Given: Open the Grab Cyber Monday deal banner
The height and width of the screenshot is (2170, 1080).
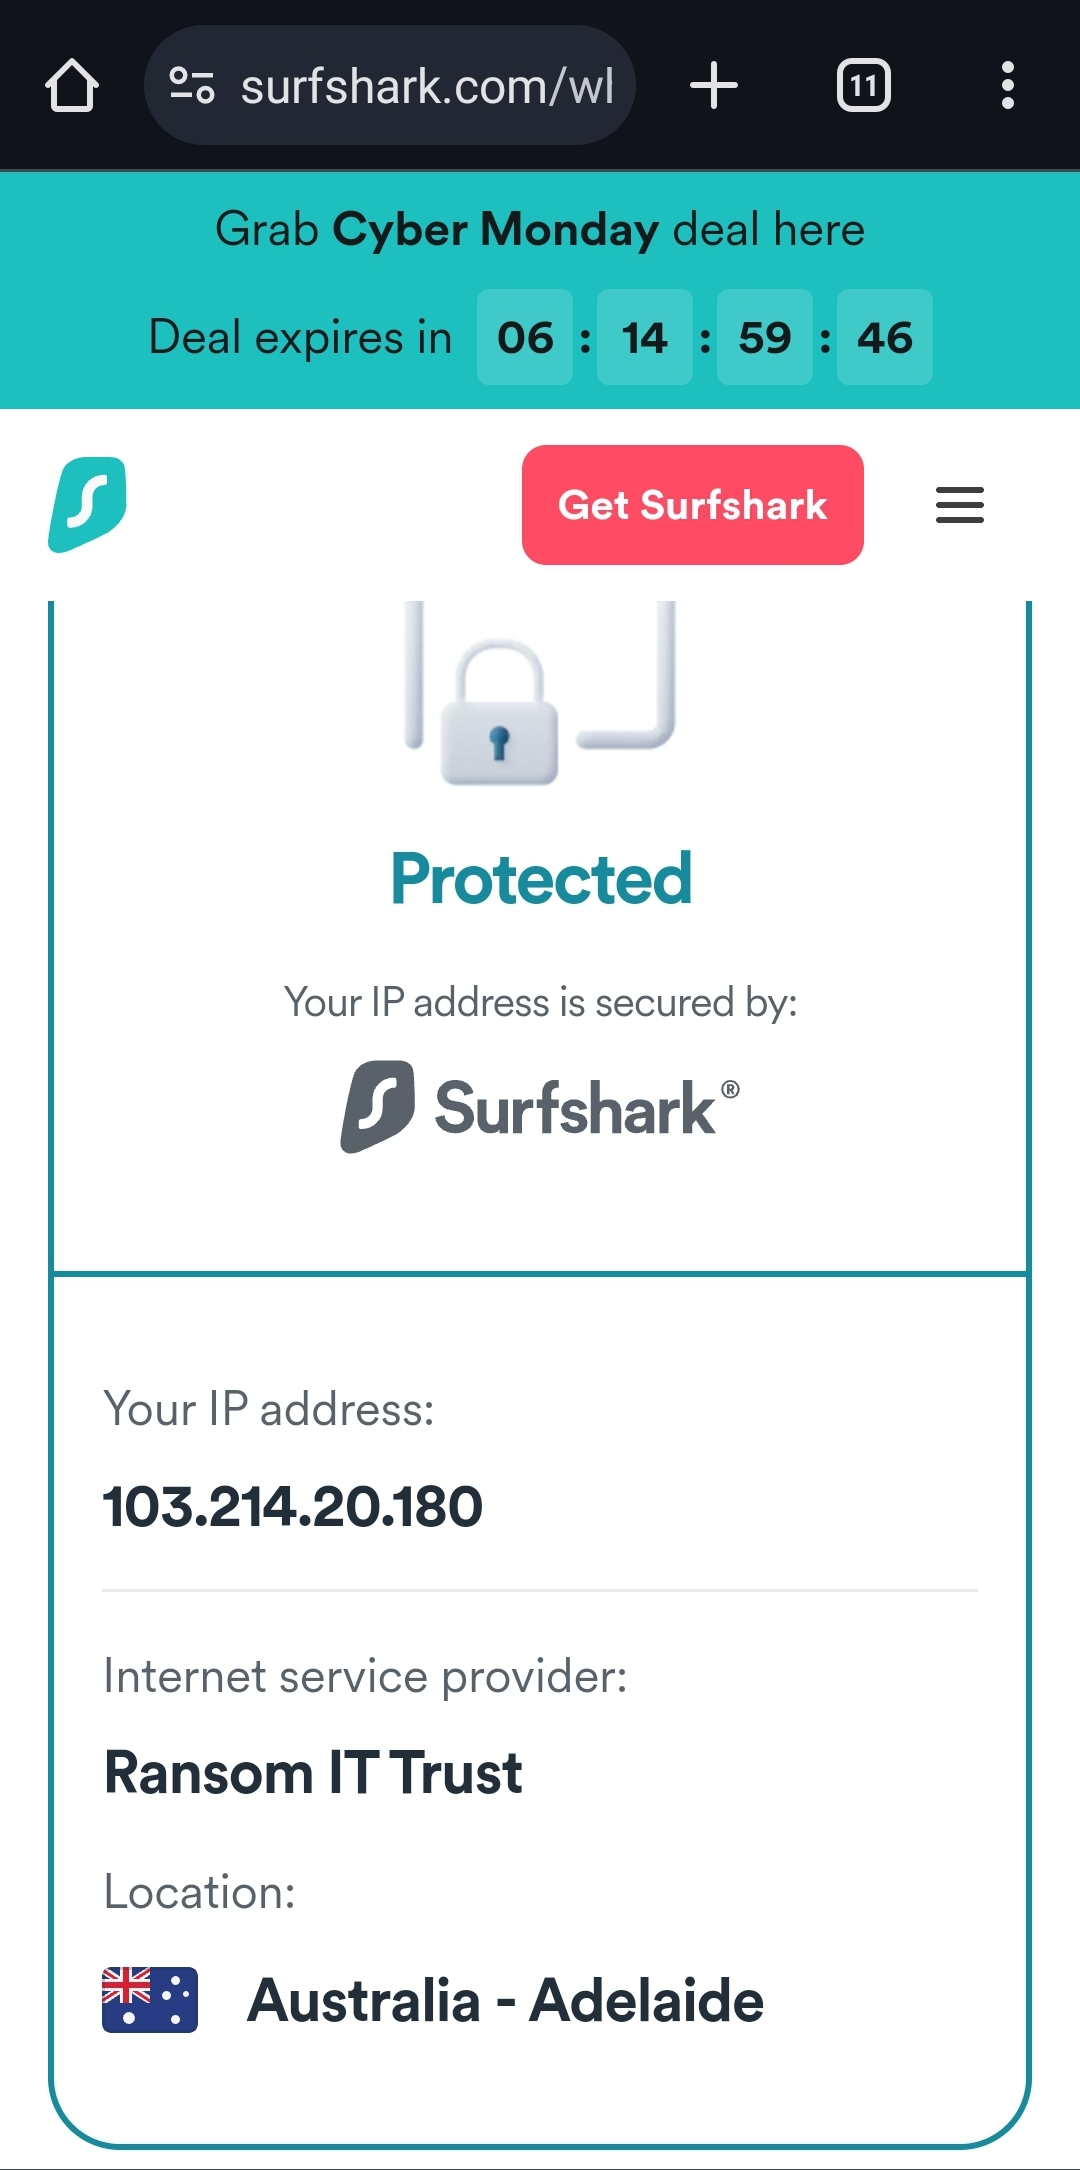Looking at the screenshot, I should point(540,229).
